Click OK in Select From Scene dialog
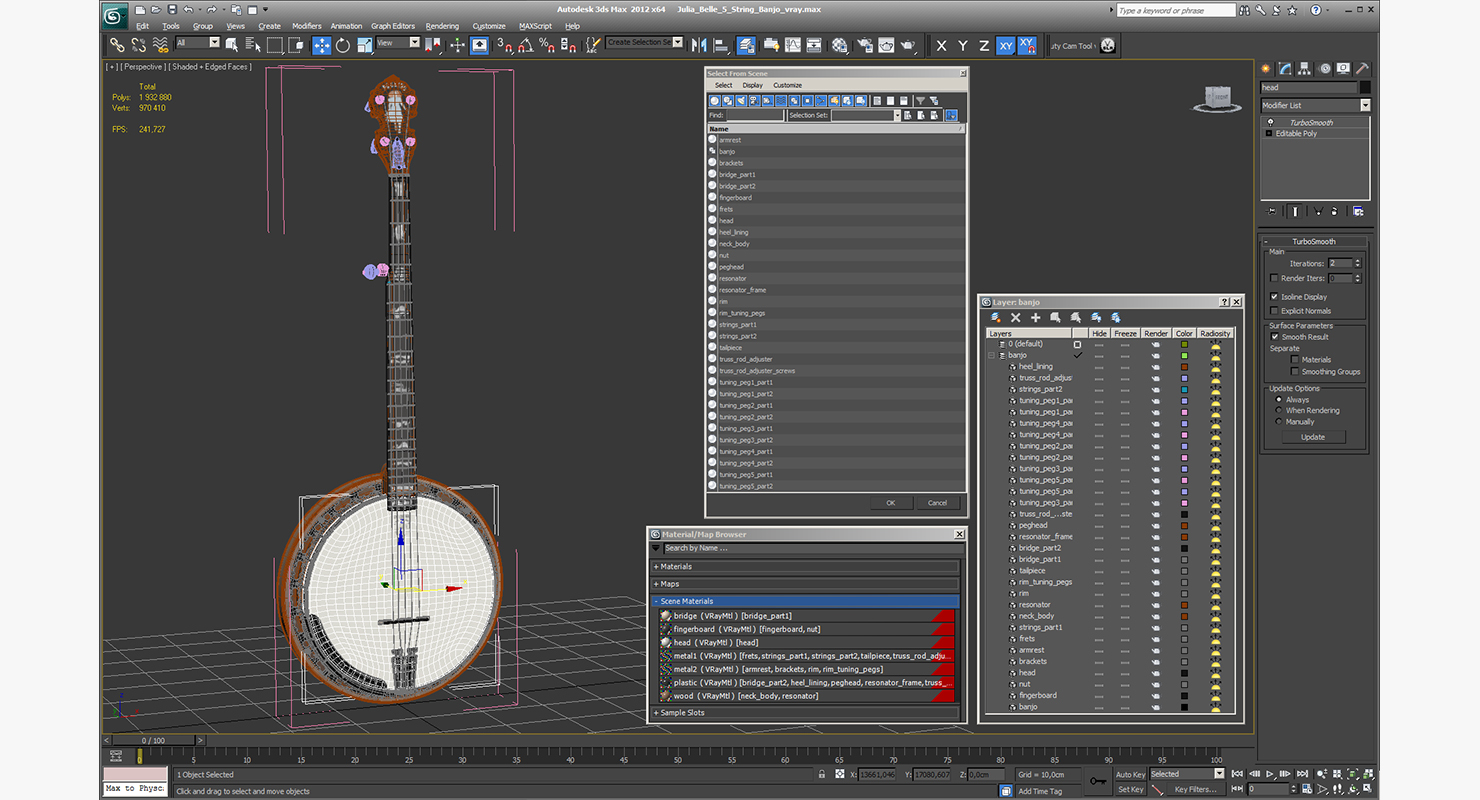The image size is (1480, 800). (890, 503)
